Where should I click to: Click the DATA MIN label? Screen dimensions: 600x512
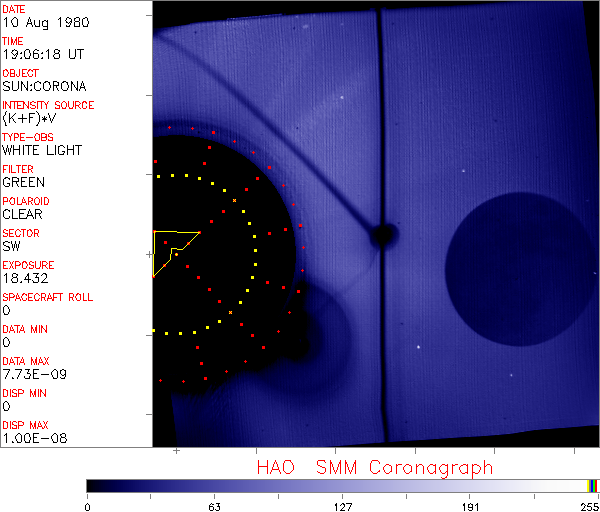(x=25, y=329)
